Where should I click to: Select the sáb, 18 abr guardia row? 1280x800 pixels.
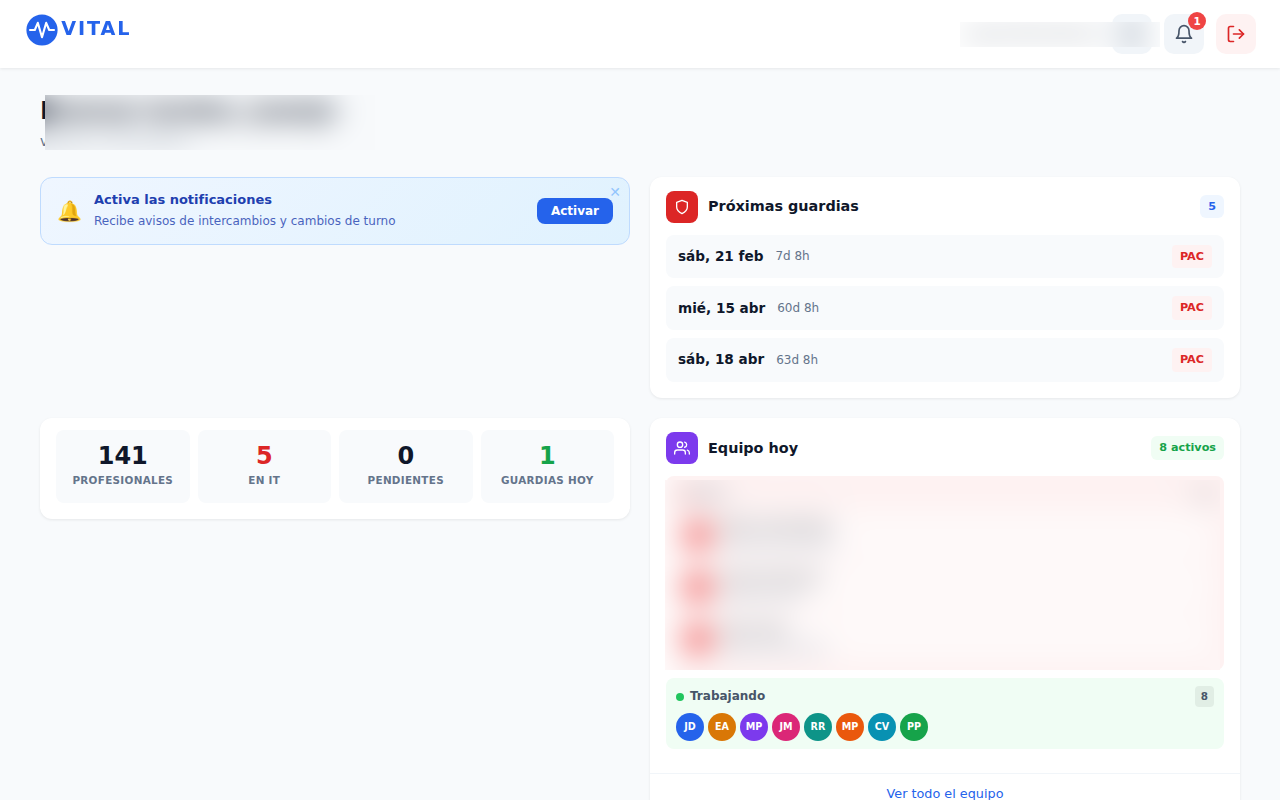pyautogui.click(x=944, y=360)
